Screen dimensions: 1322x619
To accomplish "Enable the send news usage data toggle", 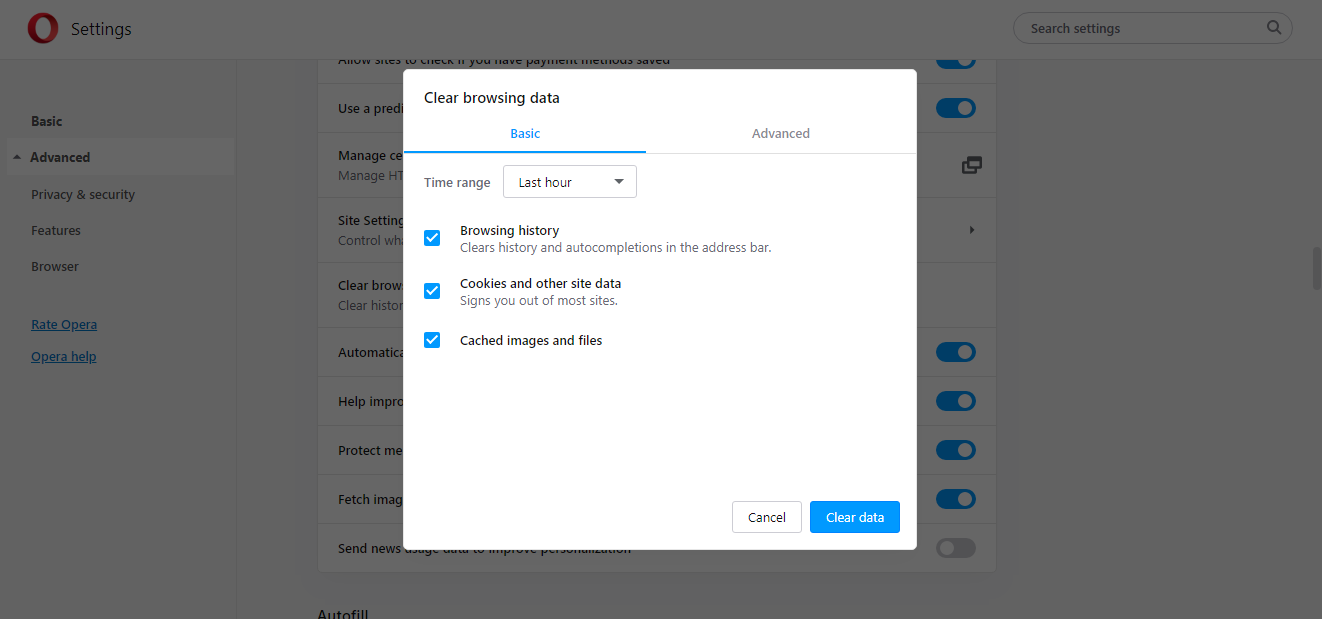I will click(x=955, y=548).
